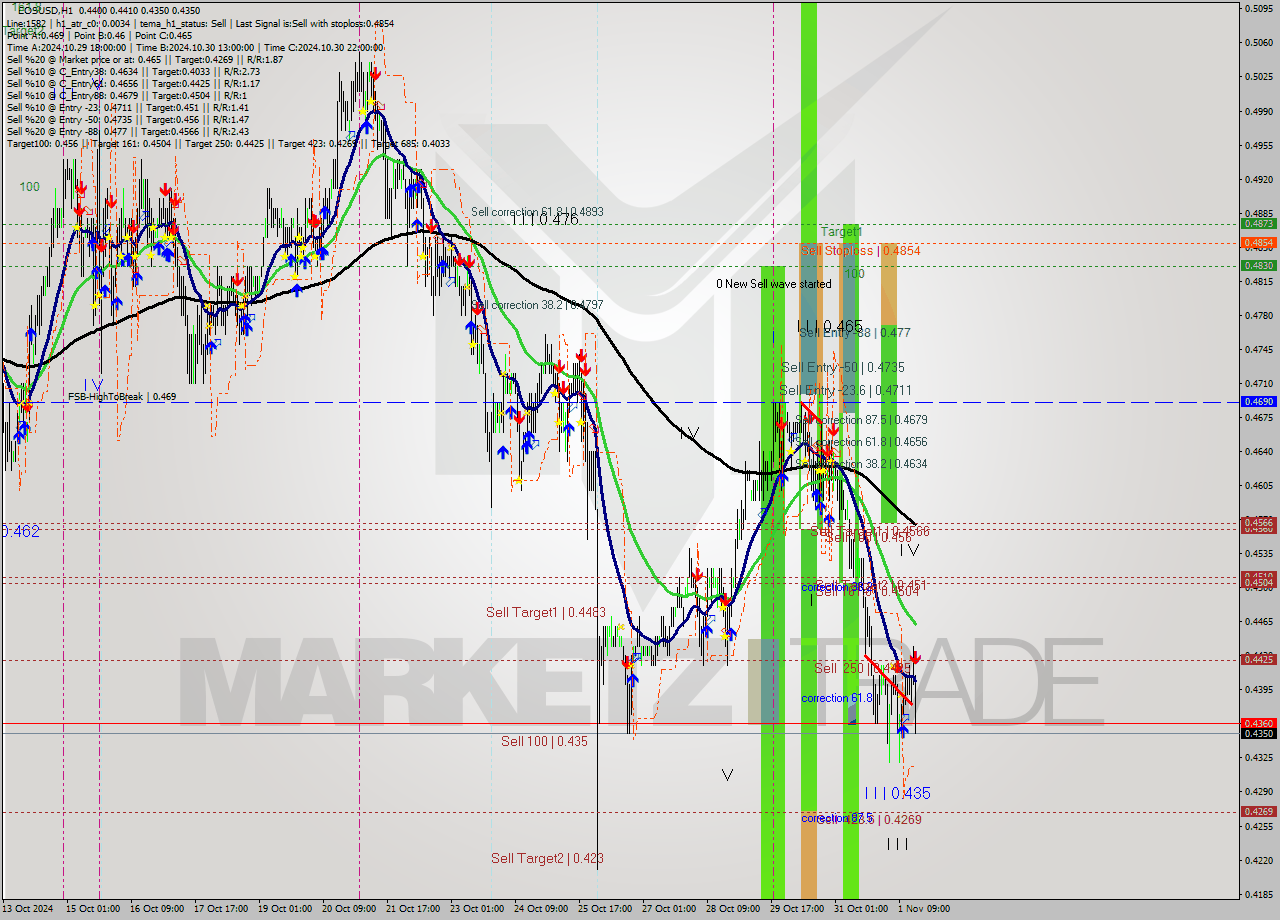Click the 'Sell 100 | 0.435' label

click(x=544, y=741)
